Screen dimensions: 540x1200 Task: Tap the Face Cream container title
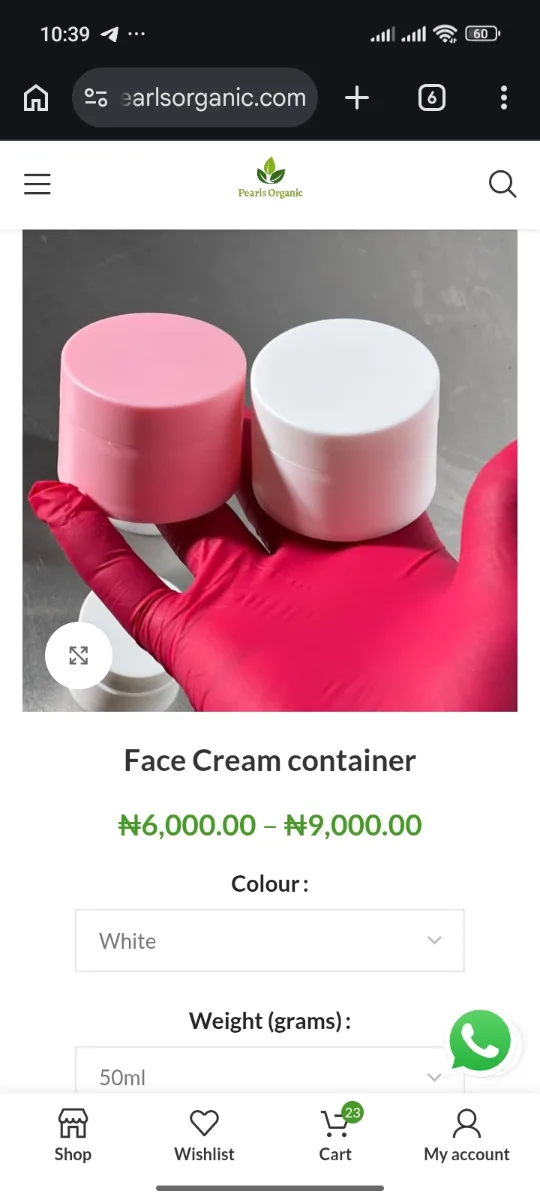[270, 760]
